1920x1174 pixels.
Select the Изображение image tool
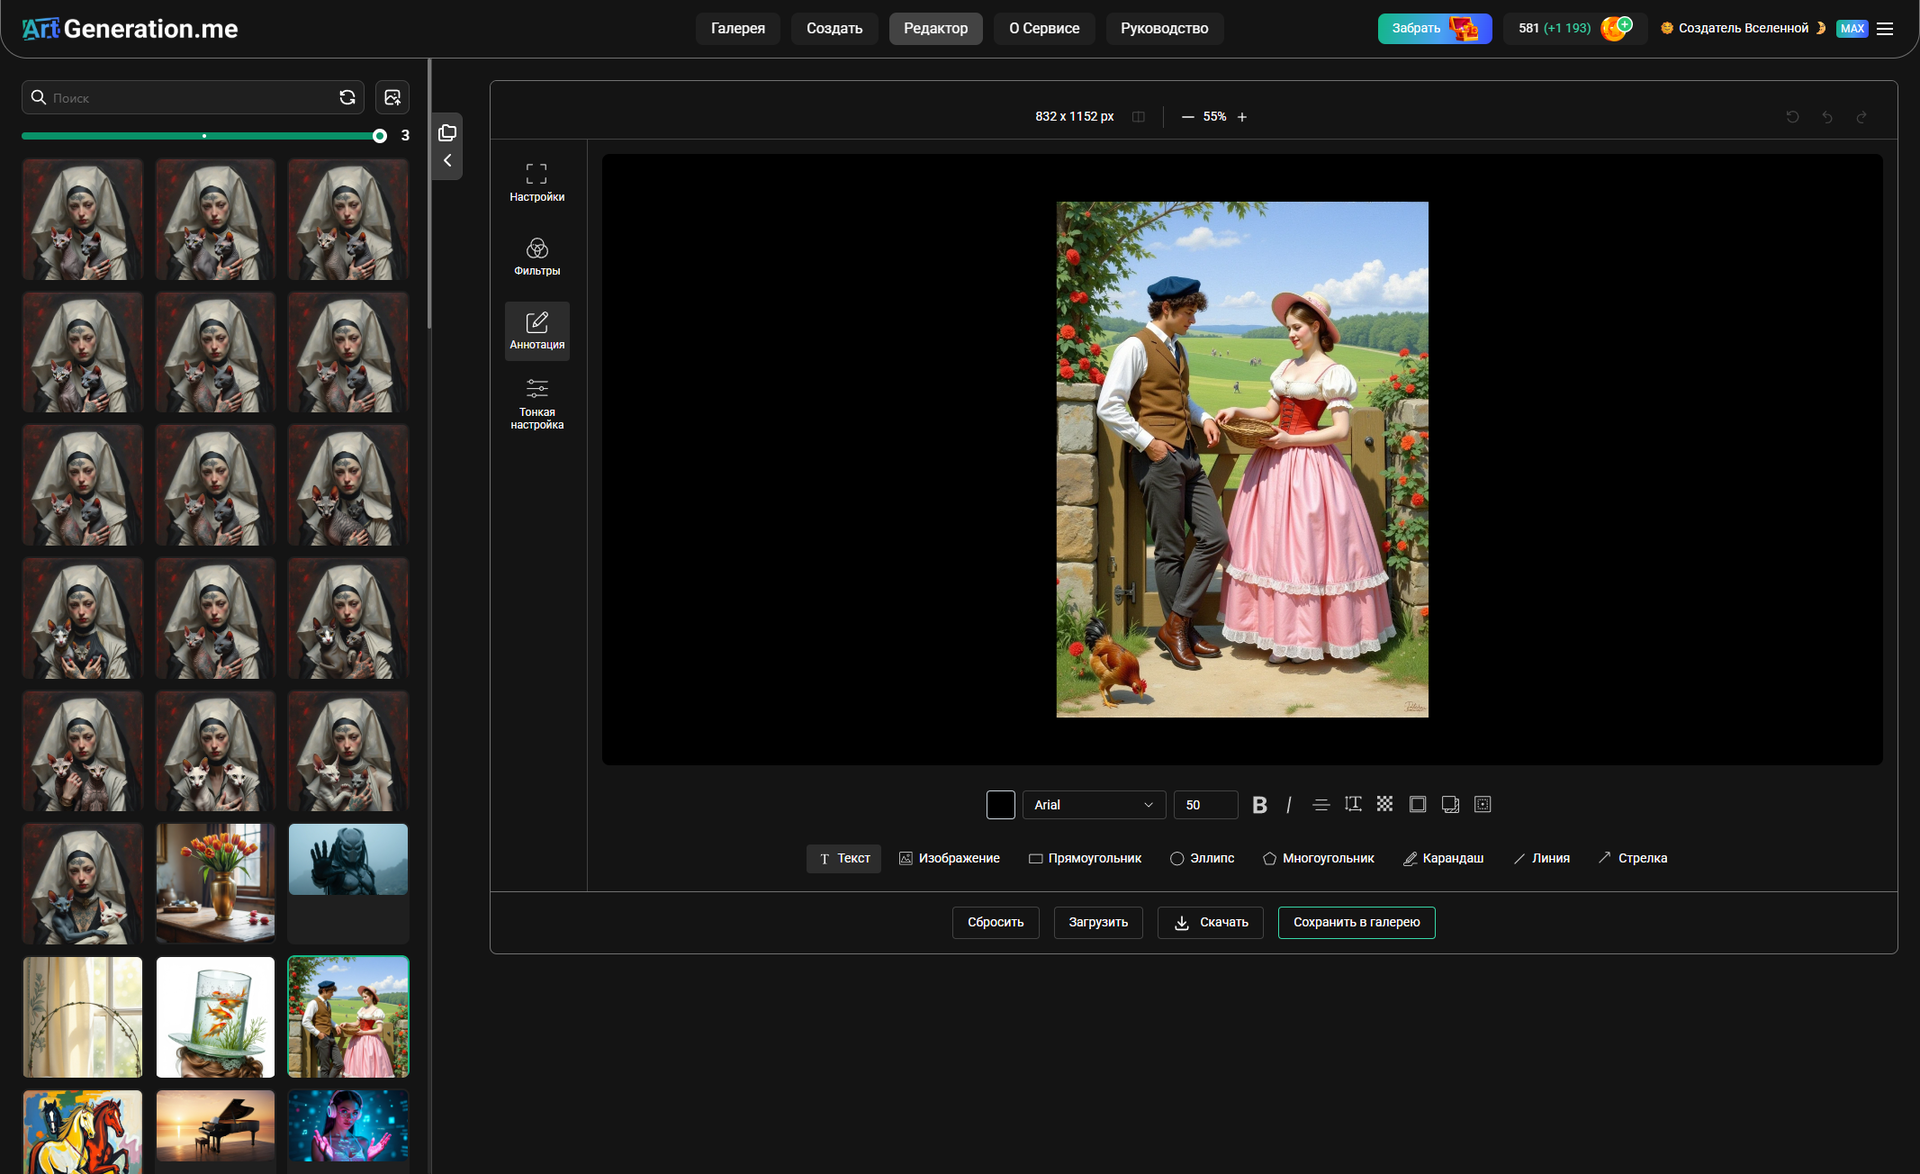(x=949, y=859)
